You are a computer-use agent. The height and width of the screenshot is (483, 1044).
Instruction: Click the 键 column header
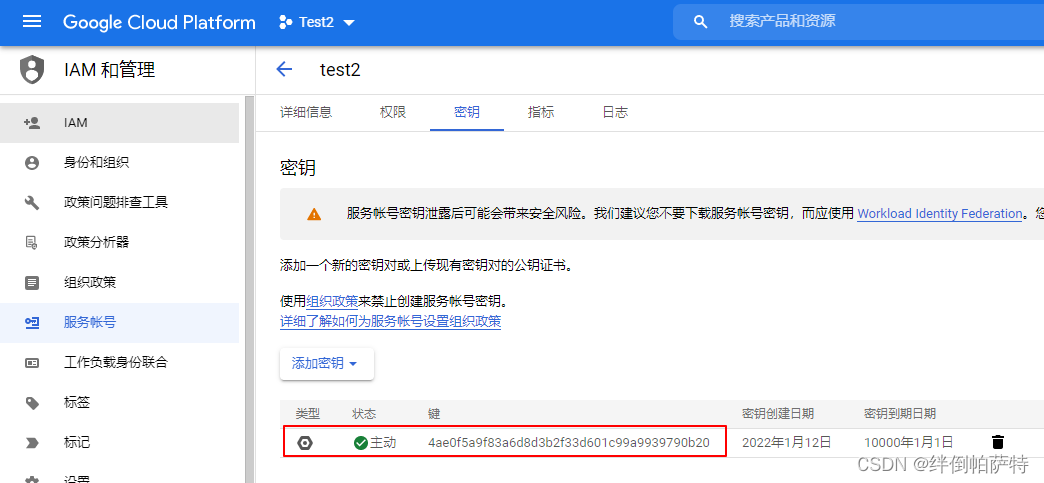coord(435,414)
